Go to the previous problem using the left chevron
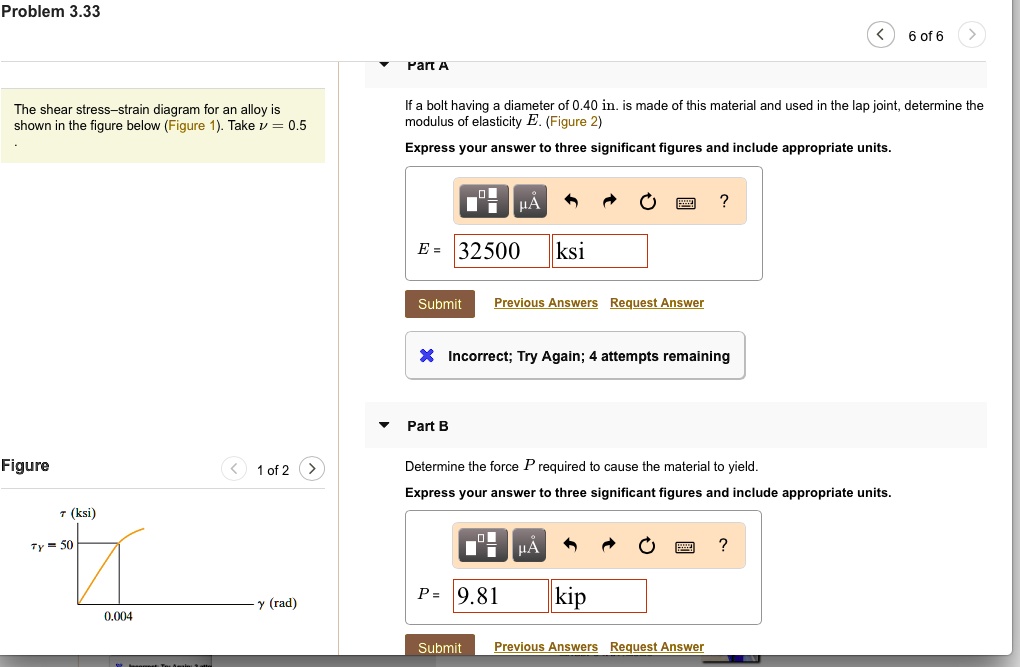 coord(881,34)
